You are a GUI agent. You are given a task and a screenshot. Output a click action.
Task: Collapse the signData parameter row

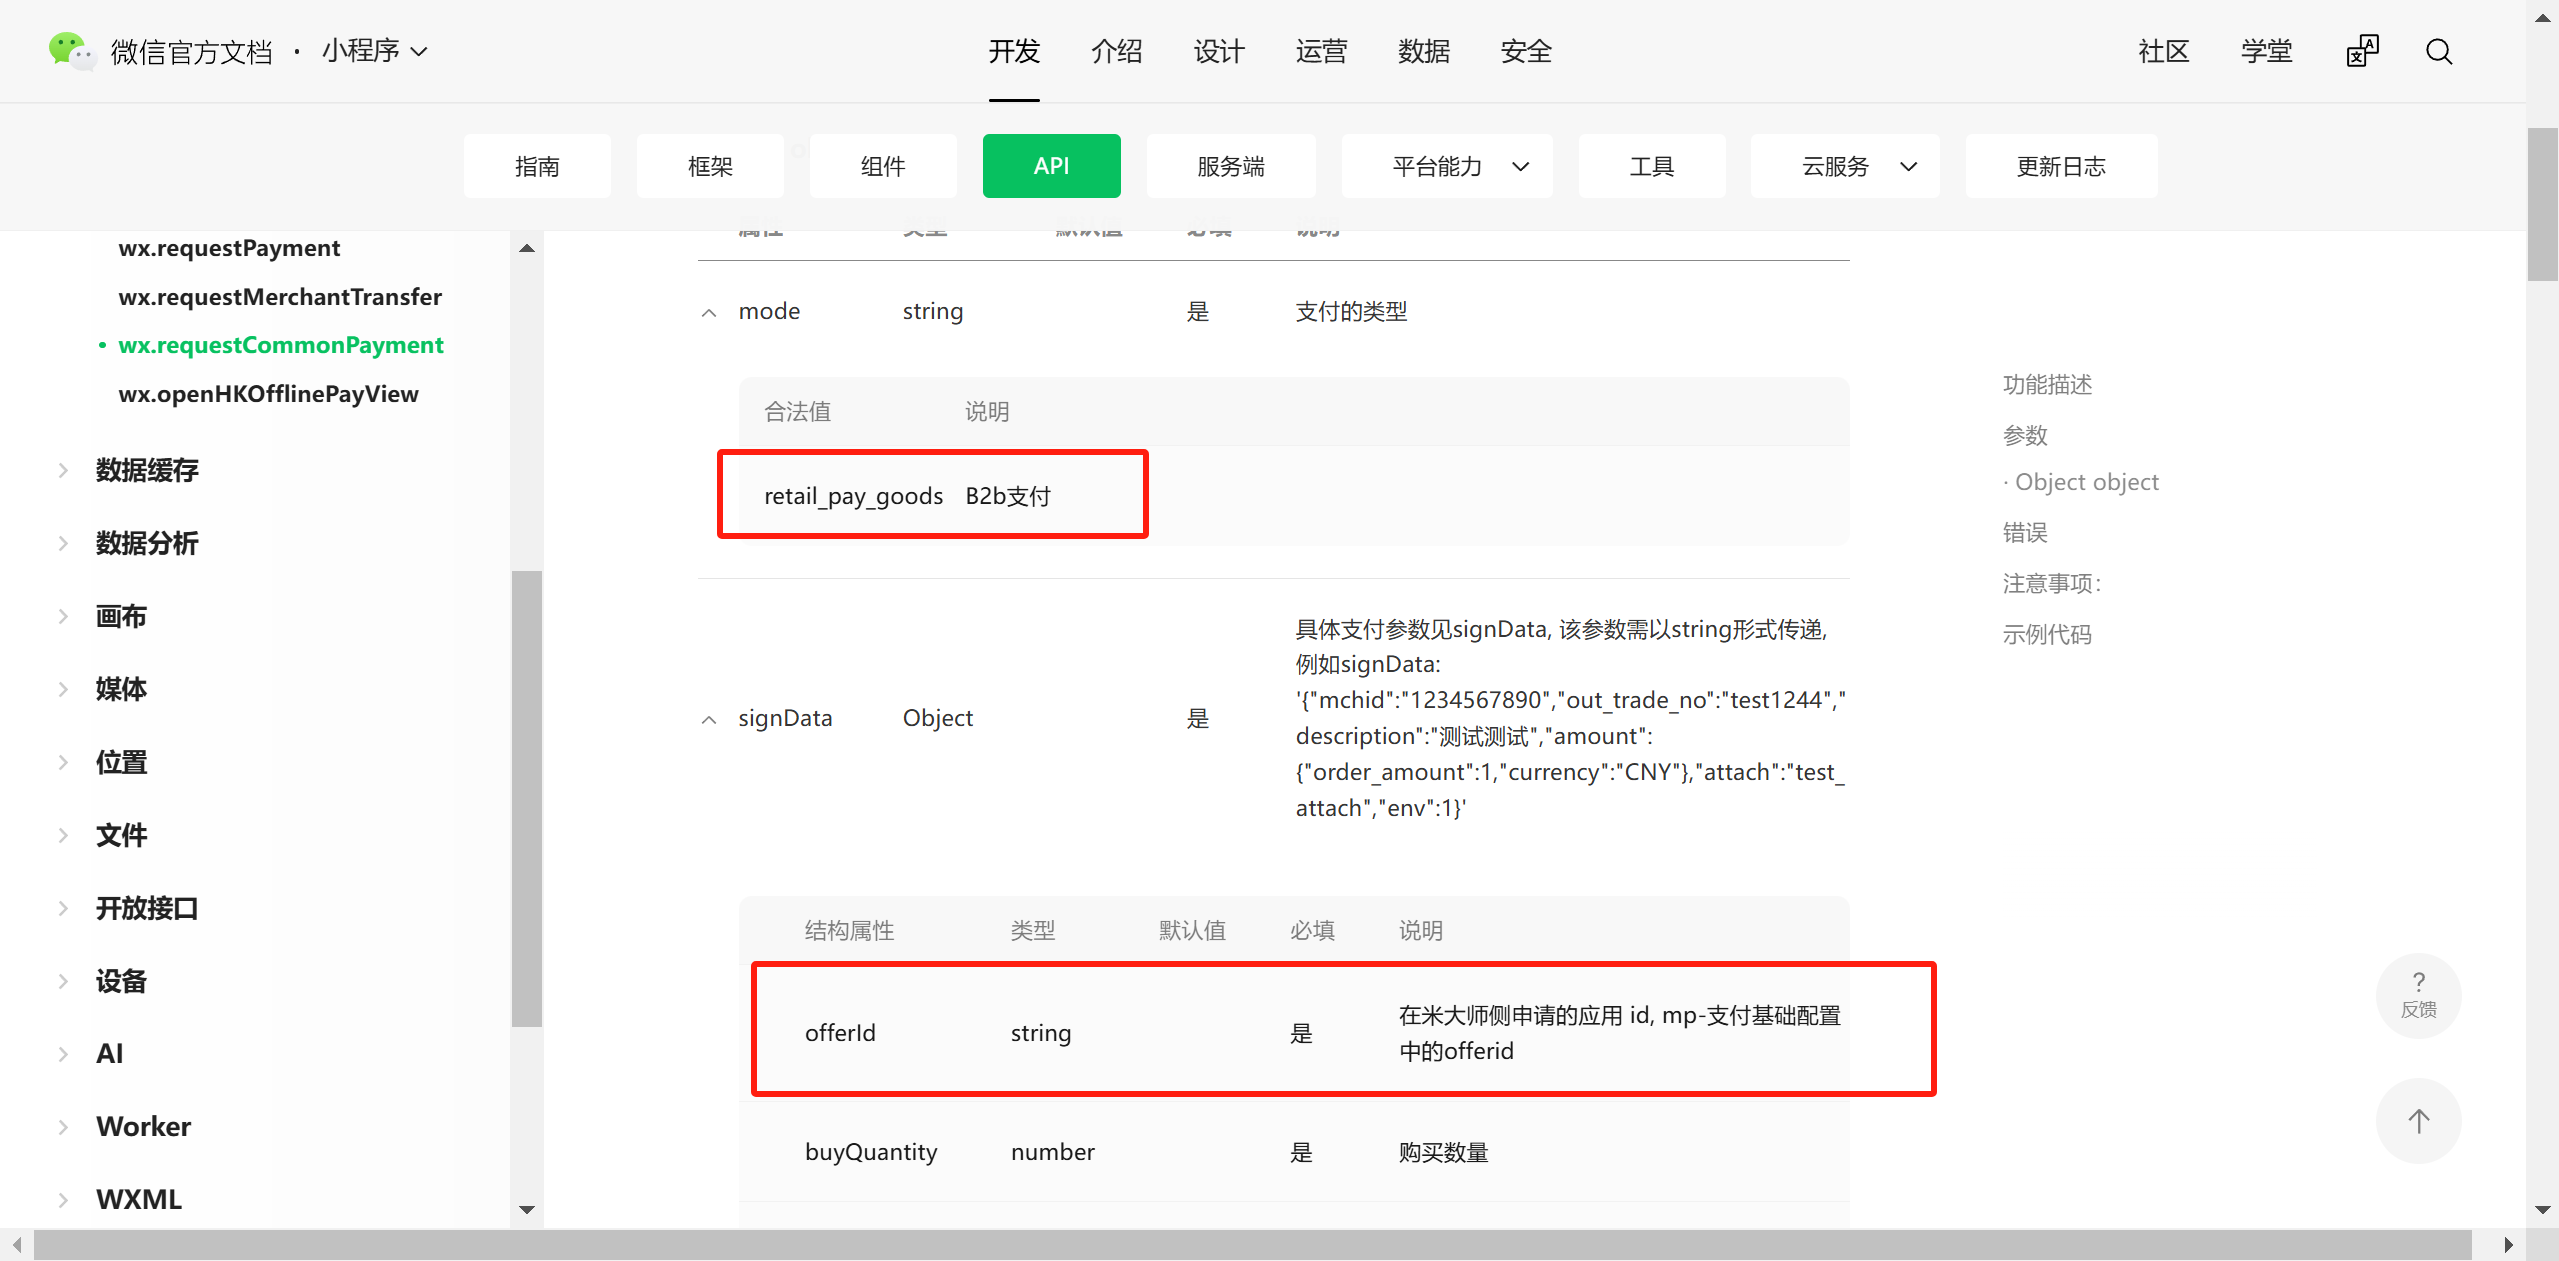tap(709, 720)
